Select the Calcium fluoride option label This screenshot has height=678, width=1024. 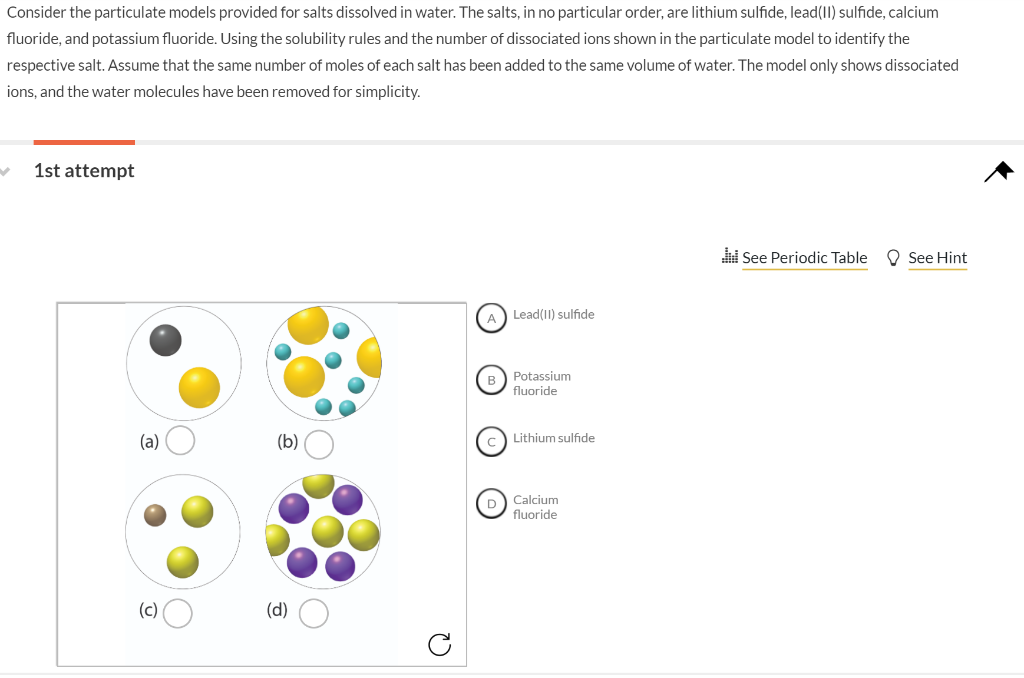536,507
